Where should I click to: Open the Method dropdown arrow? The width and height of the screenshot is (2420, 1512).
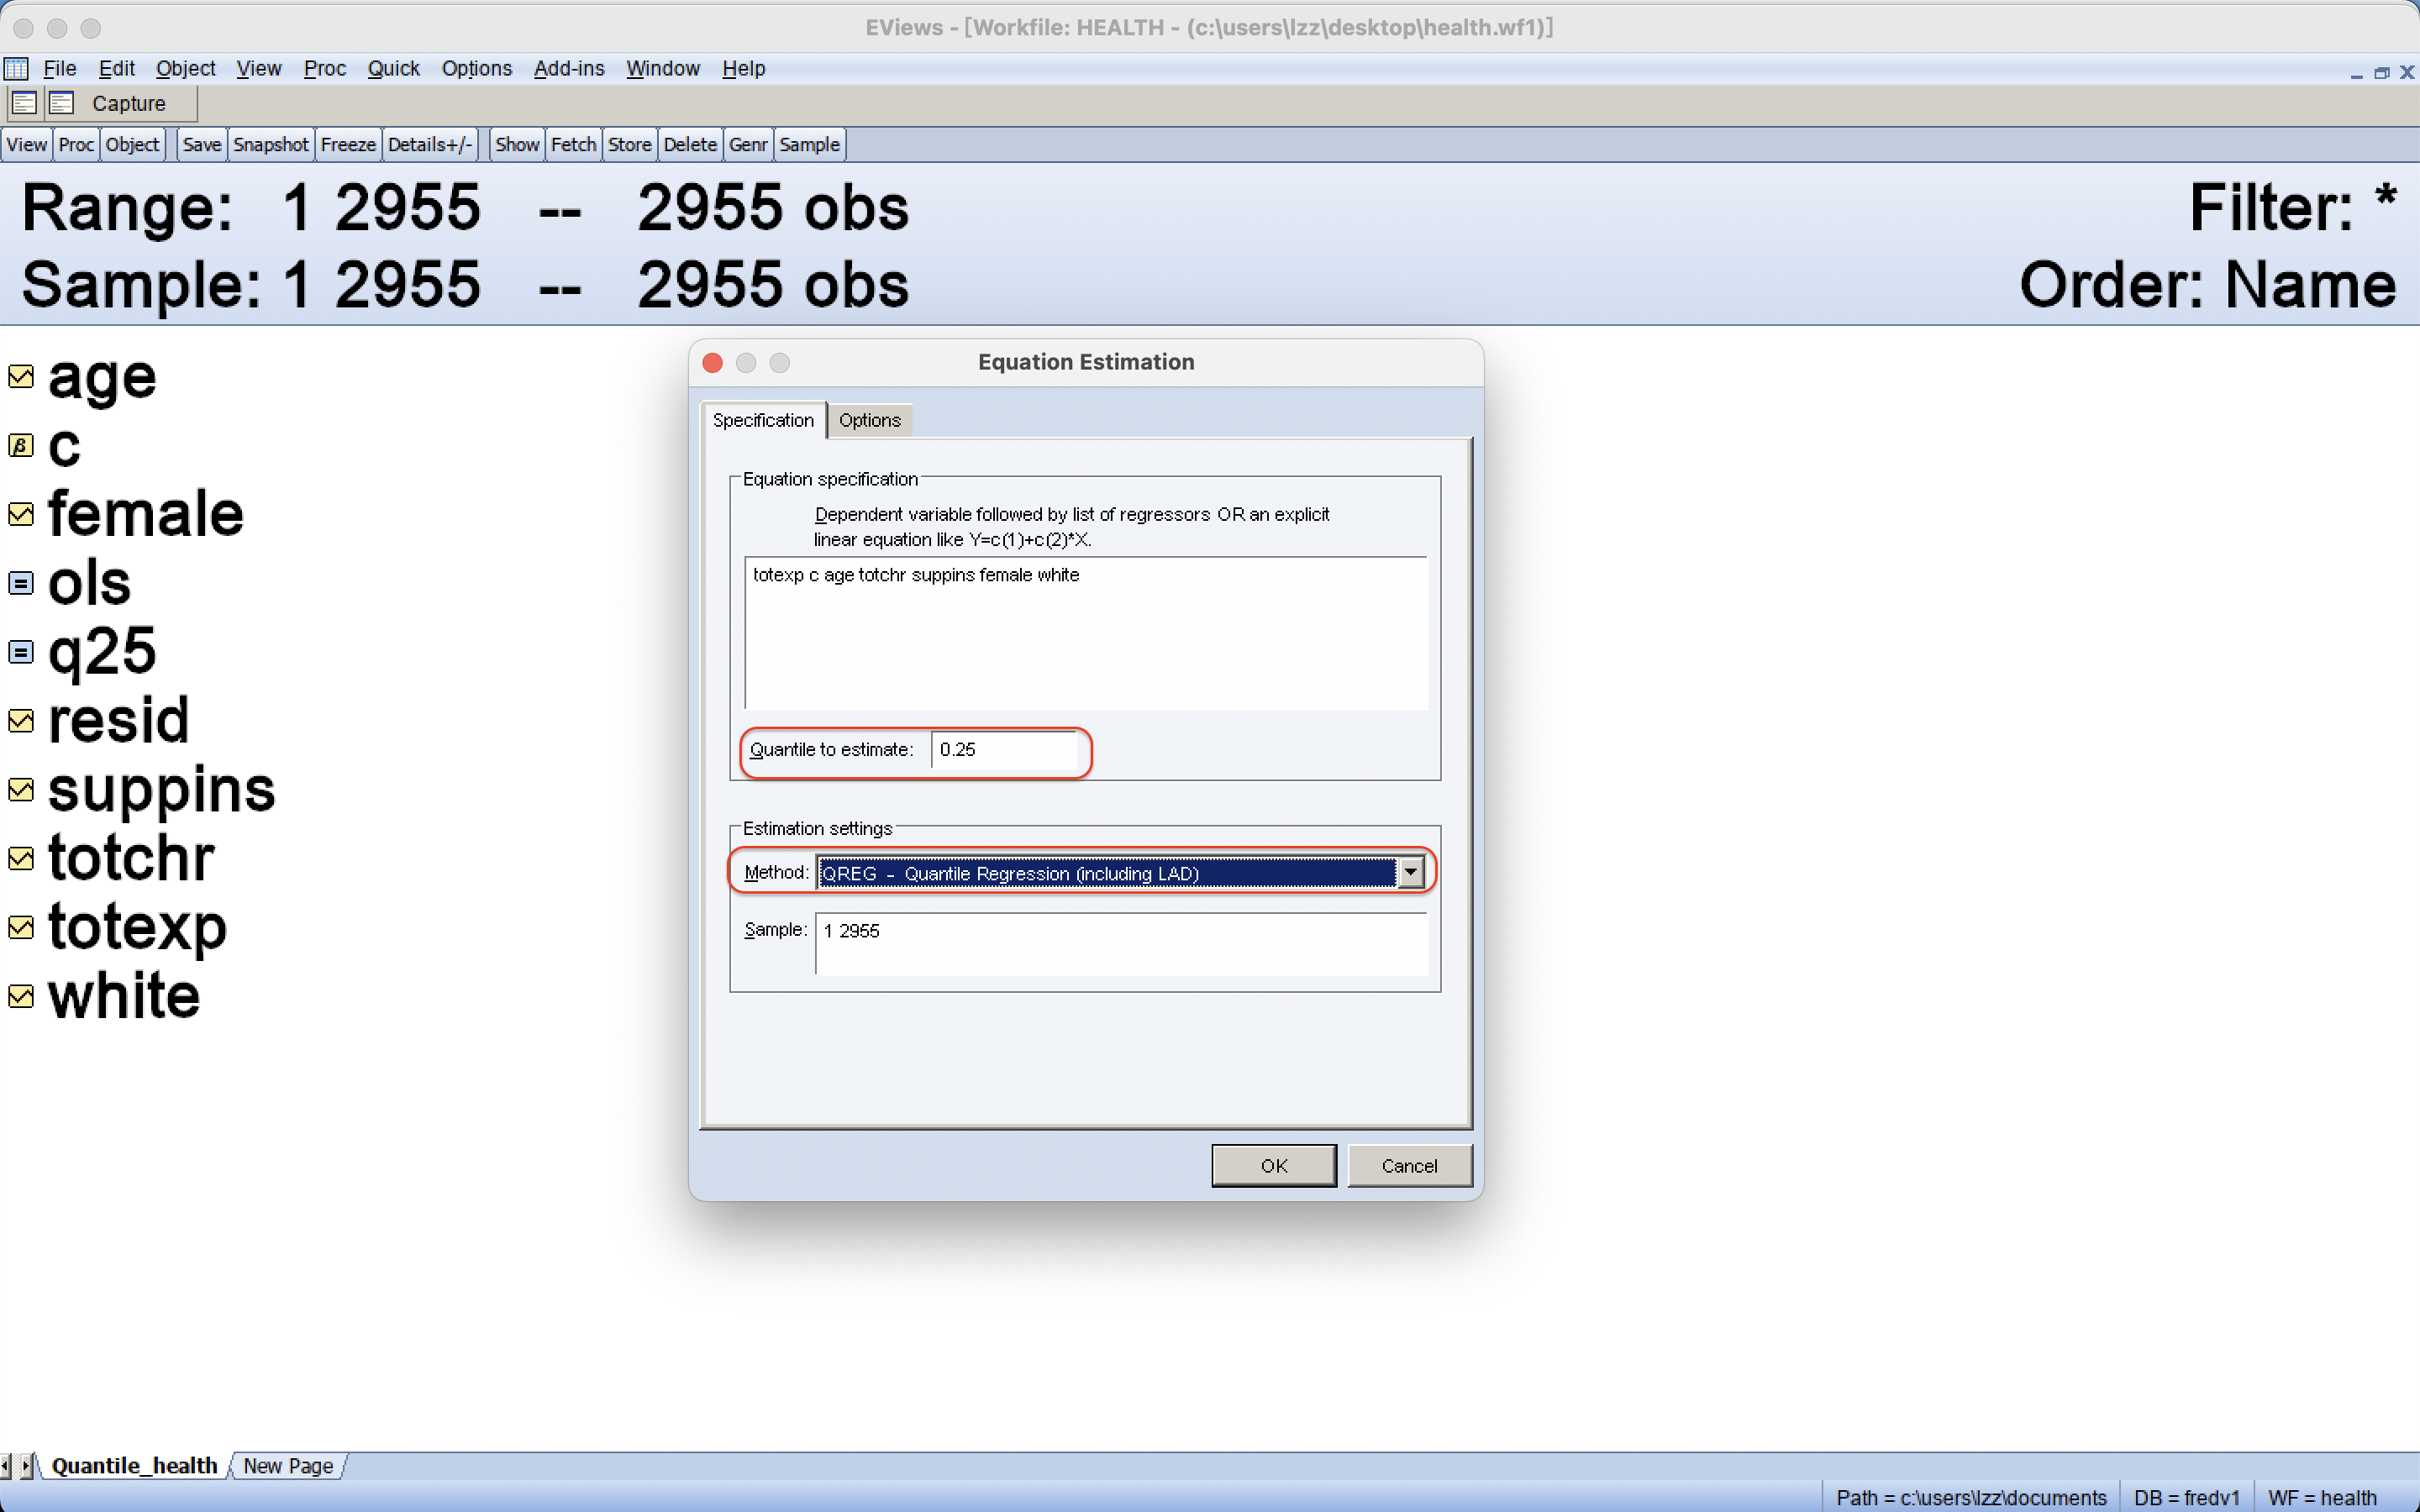[1410, 872]
